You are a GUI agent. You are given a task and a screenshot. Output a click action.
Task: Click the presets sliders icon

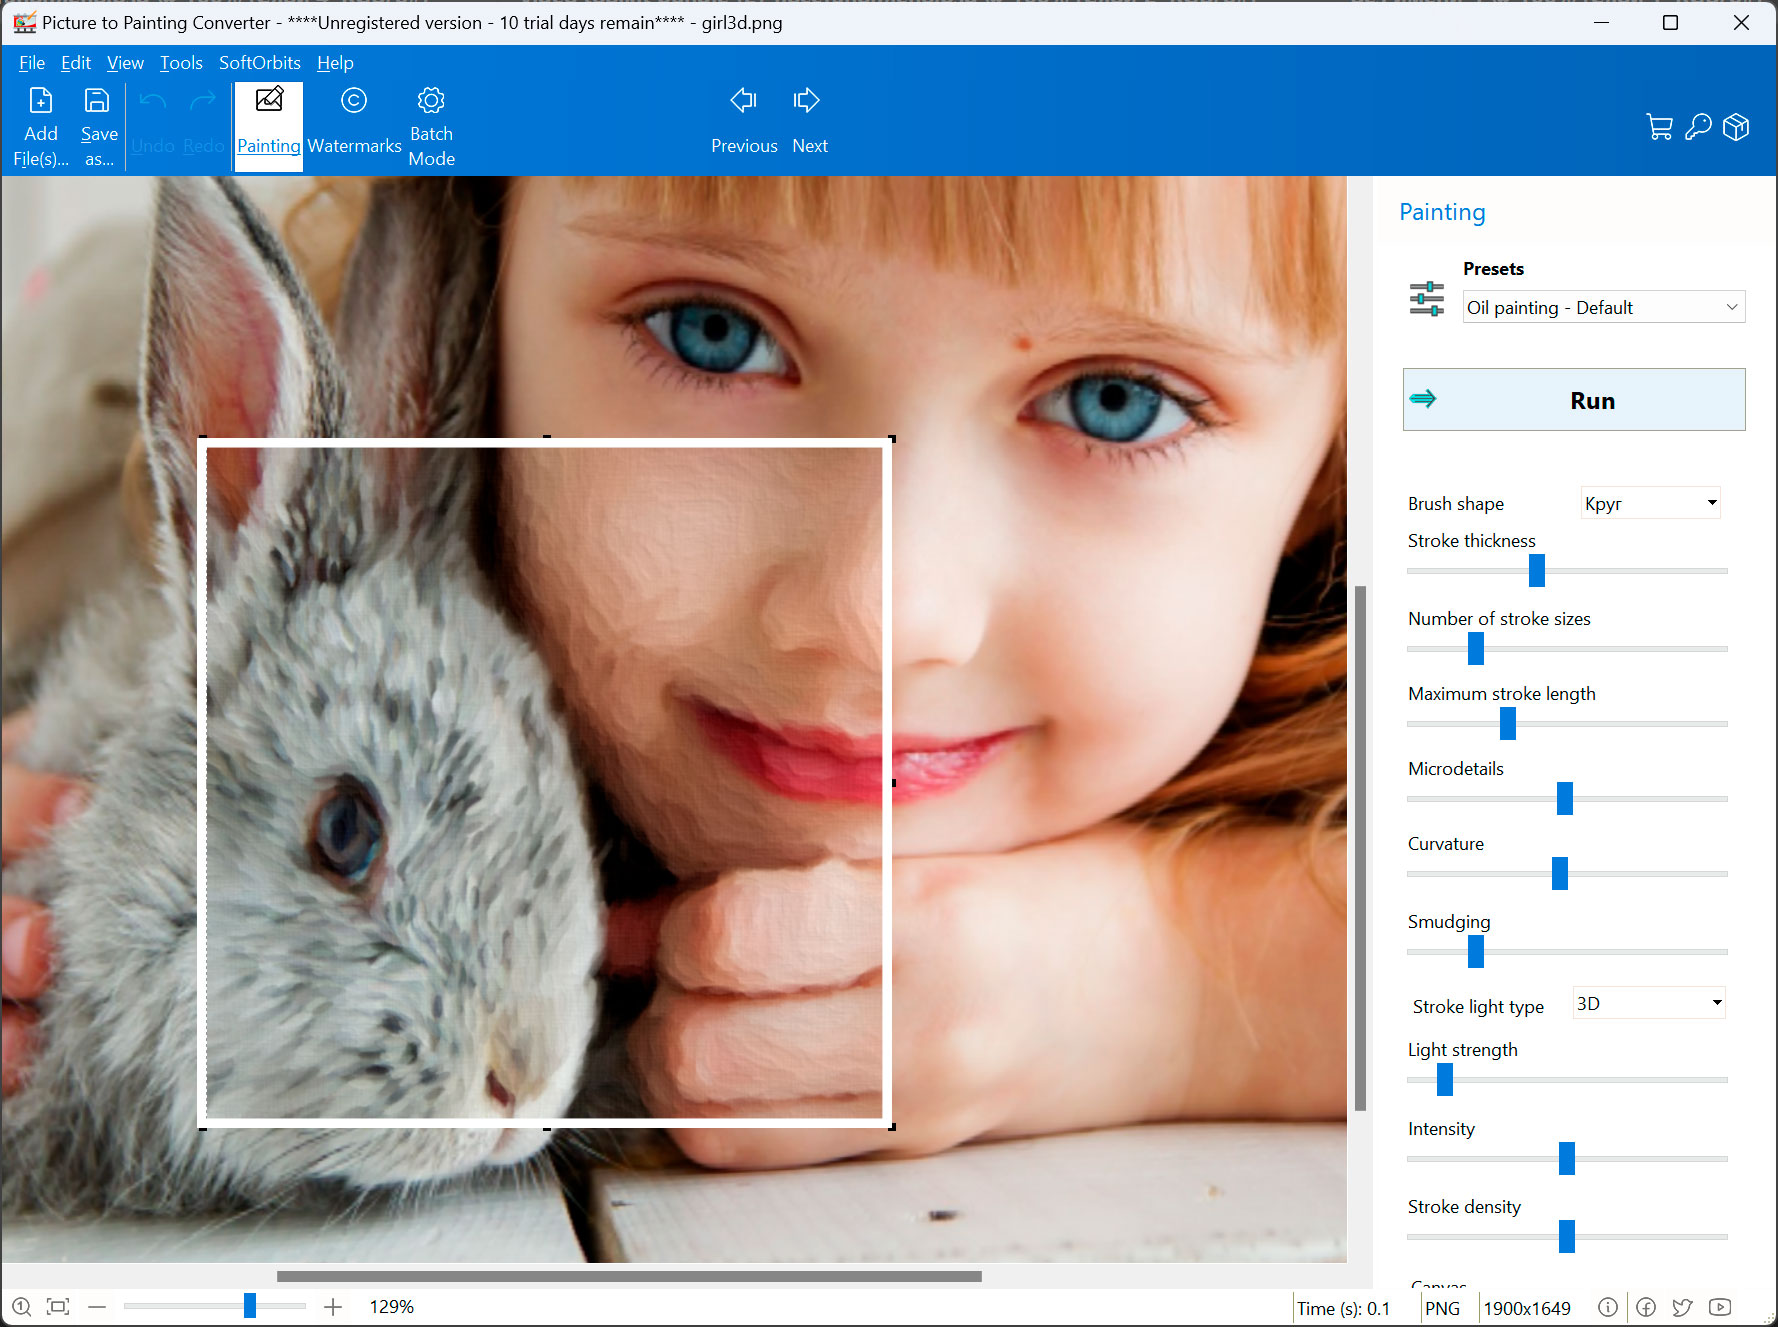pos(1427,299)
